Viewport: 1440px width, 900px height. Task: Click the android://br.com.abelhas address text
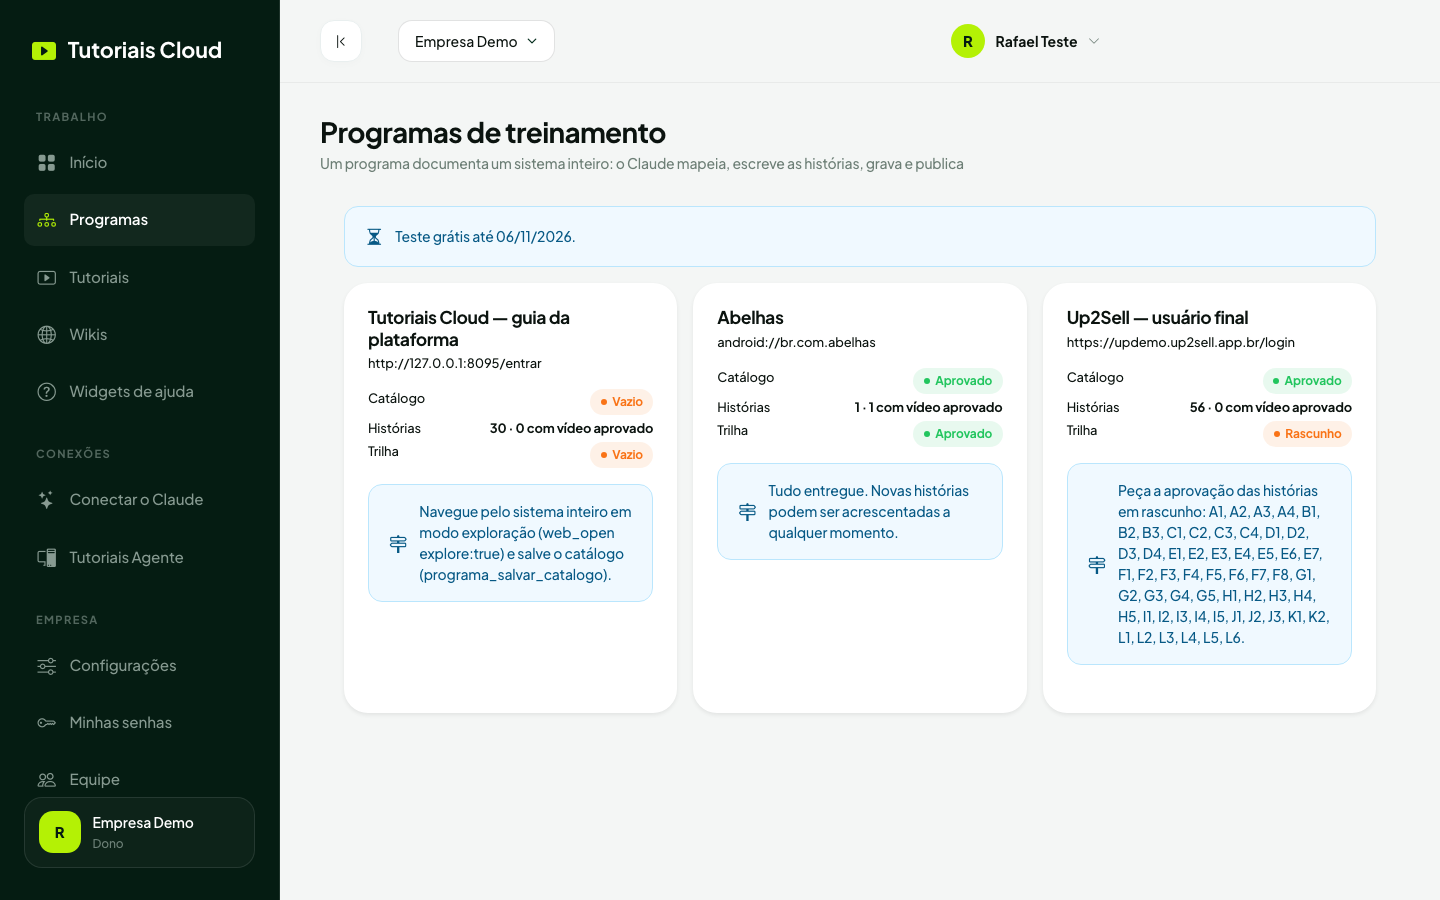point(796,343)
